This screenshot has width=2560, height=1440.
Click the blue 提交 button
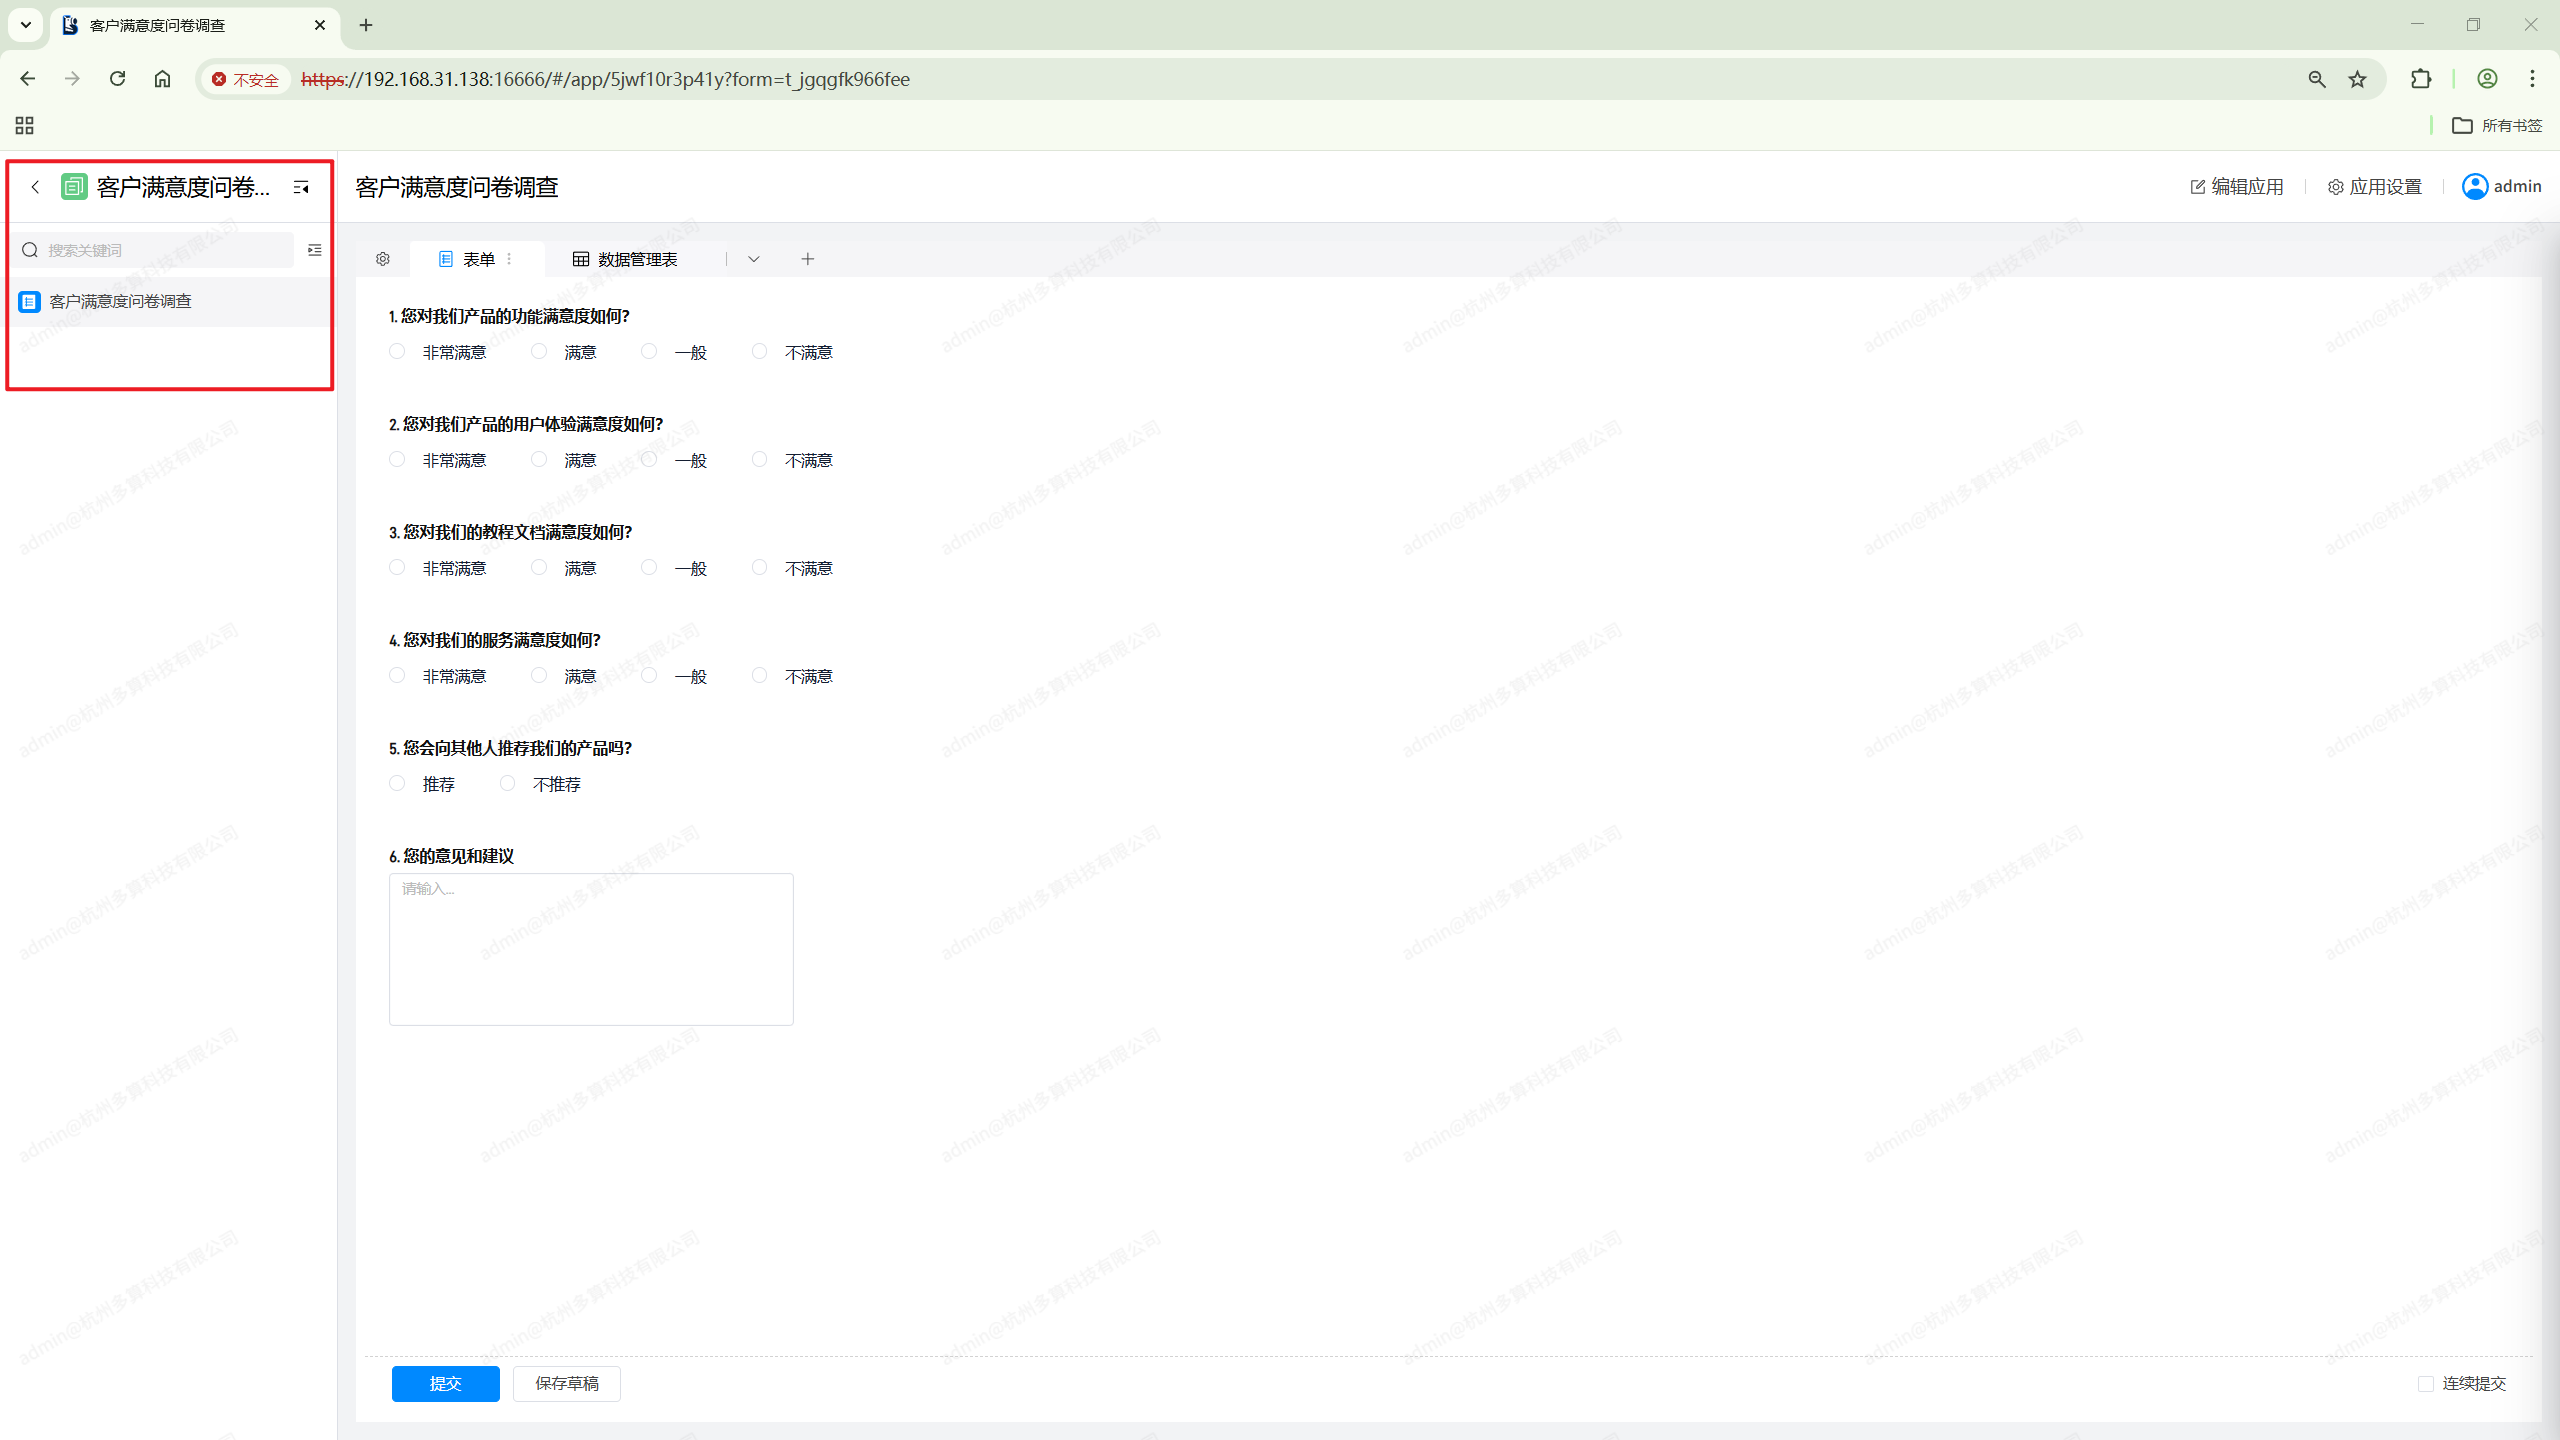[x=445, y=1384]
